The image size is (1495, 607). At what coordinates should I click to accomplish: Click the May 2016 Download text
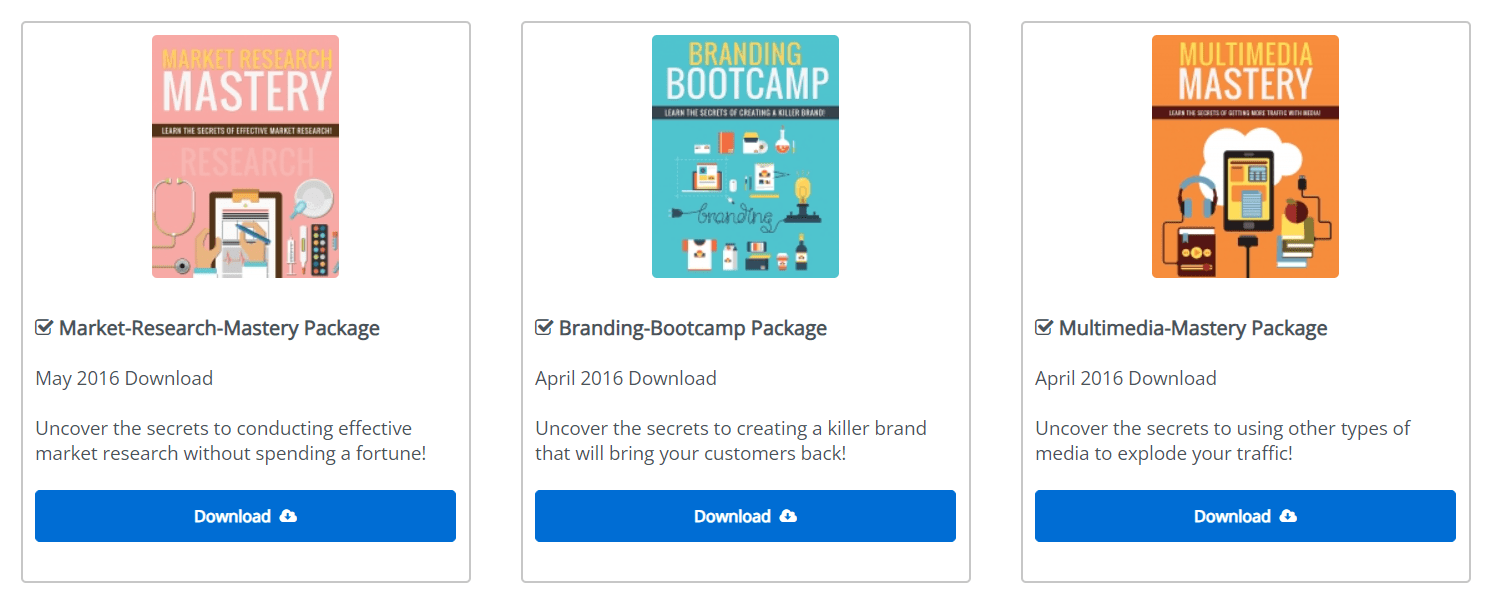124,378
